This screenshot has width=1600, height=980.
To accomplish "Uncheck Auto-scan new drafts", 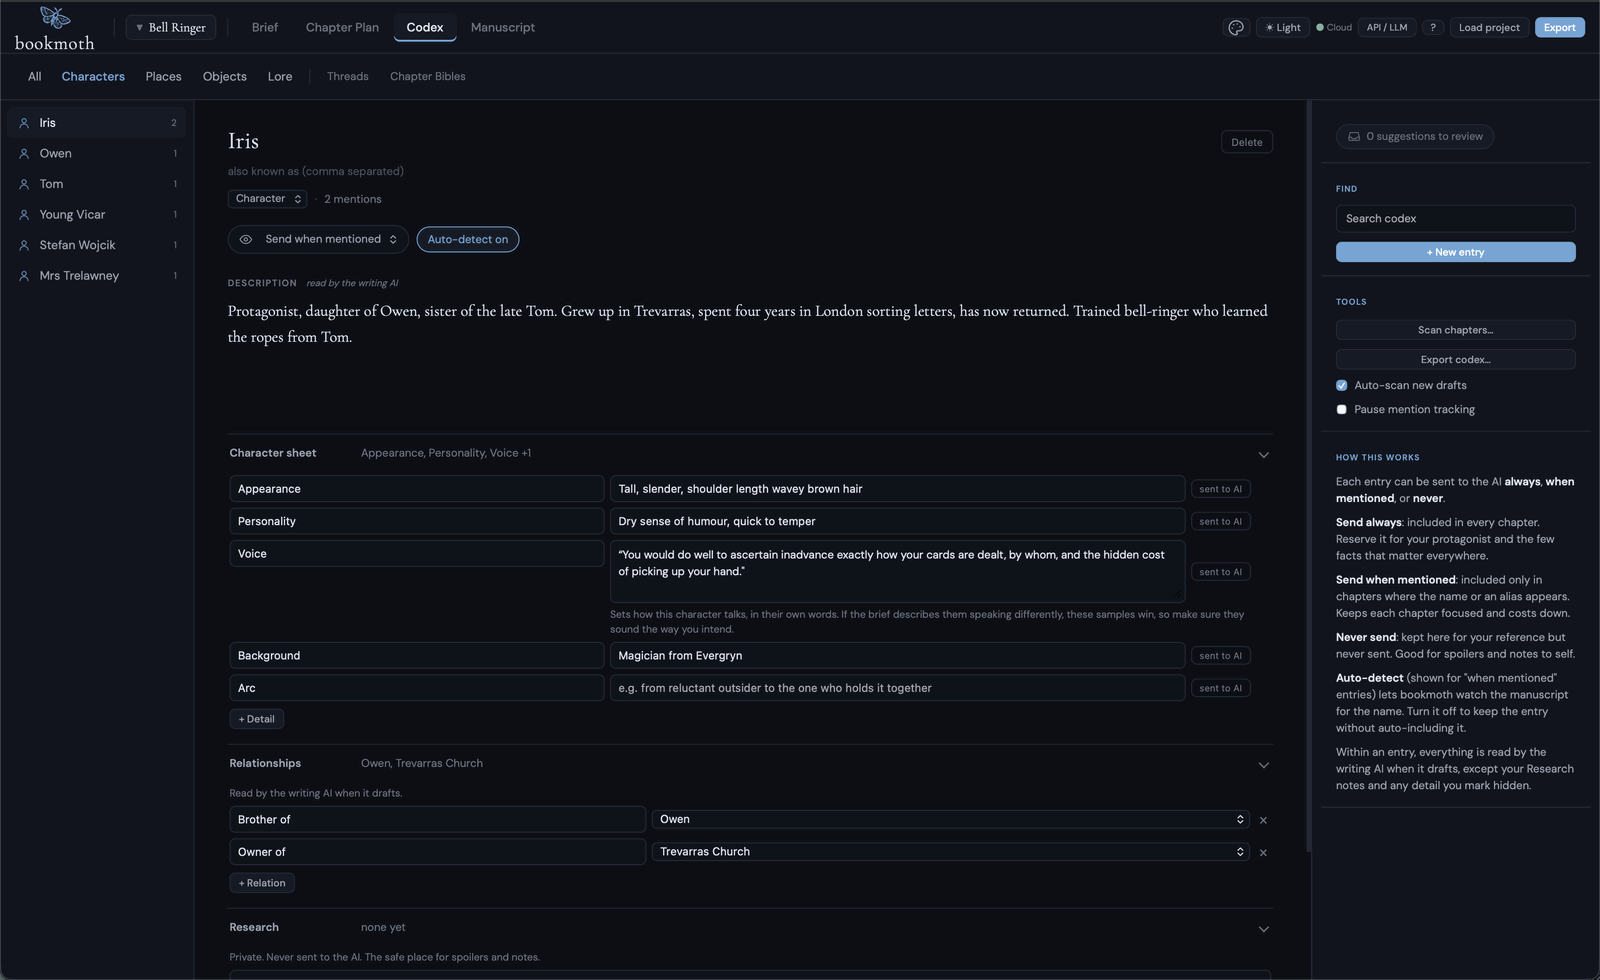I will point(1342,385).
